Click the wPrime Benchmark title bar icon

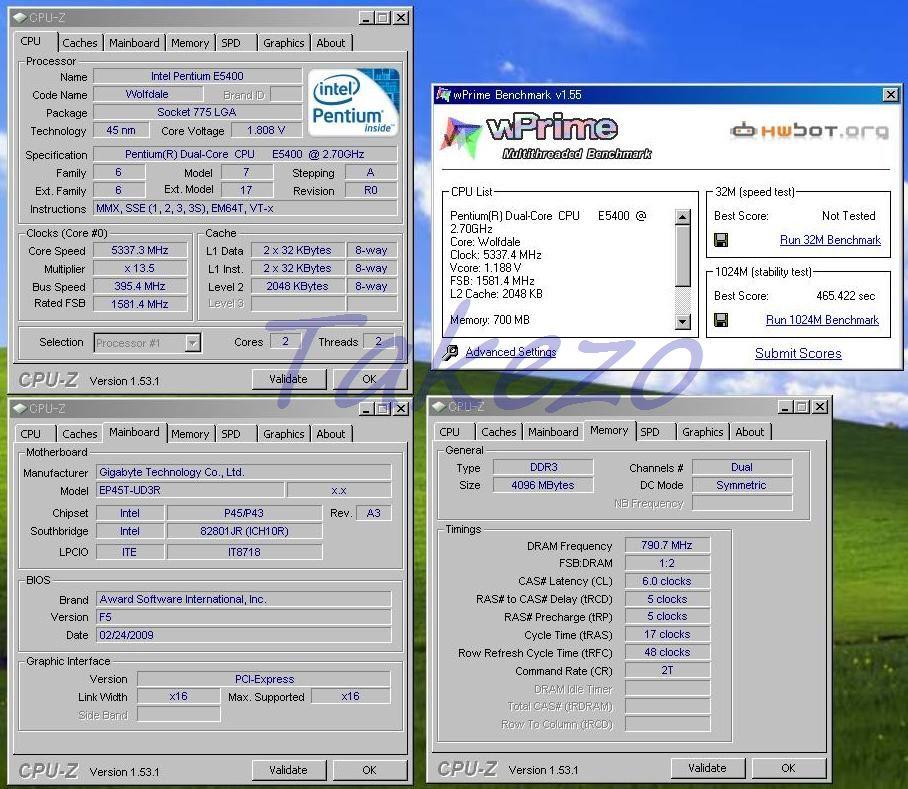[x=444, y=94]
